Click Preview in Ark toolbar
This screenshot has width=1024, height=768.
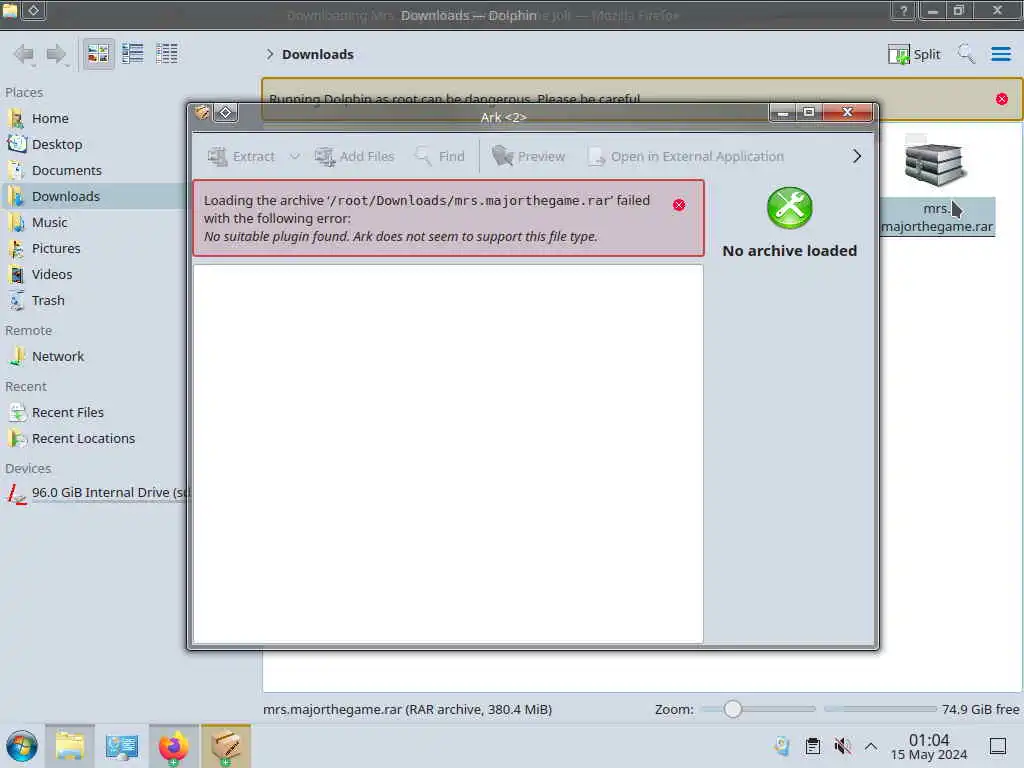click(528, 157)
